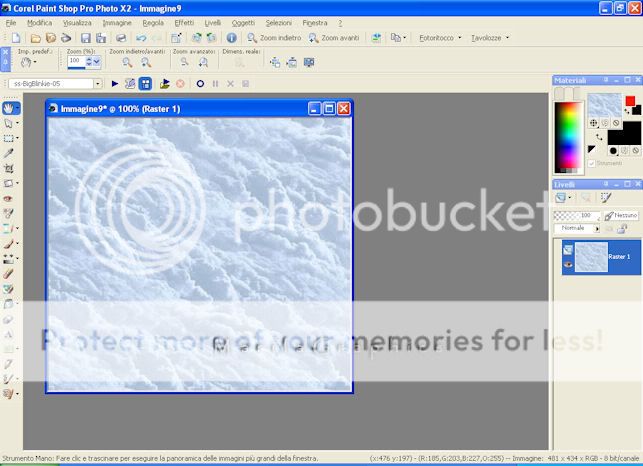Click the Resize icon in toolbar

pos(176,38)
